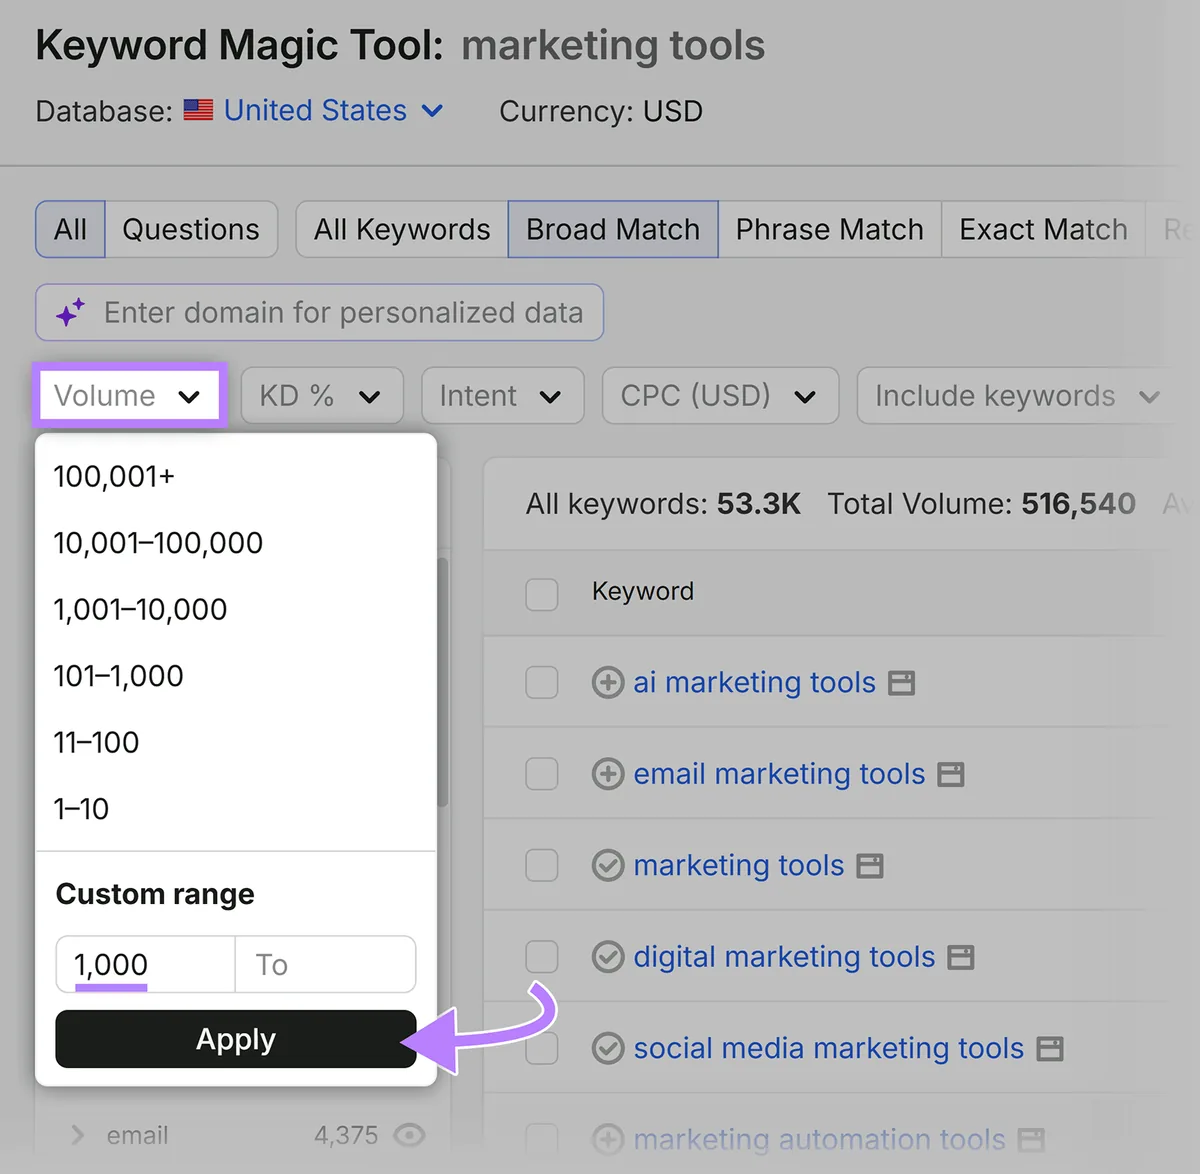Open the ai marketing tools keyword link
1200x1174 pixels.
click(x=754, y=682)
